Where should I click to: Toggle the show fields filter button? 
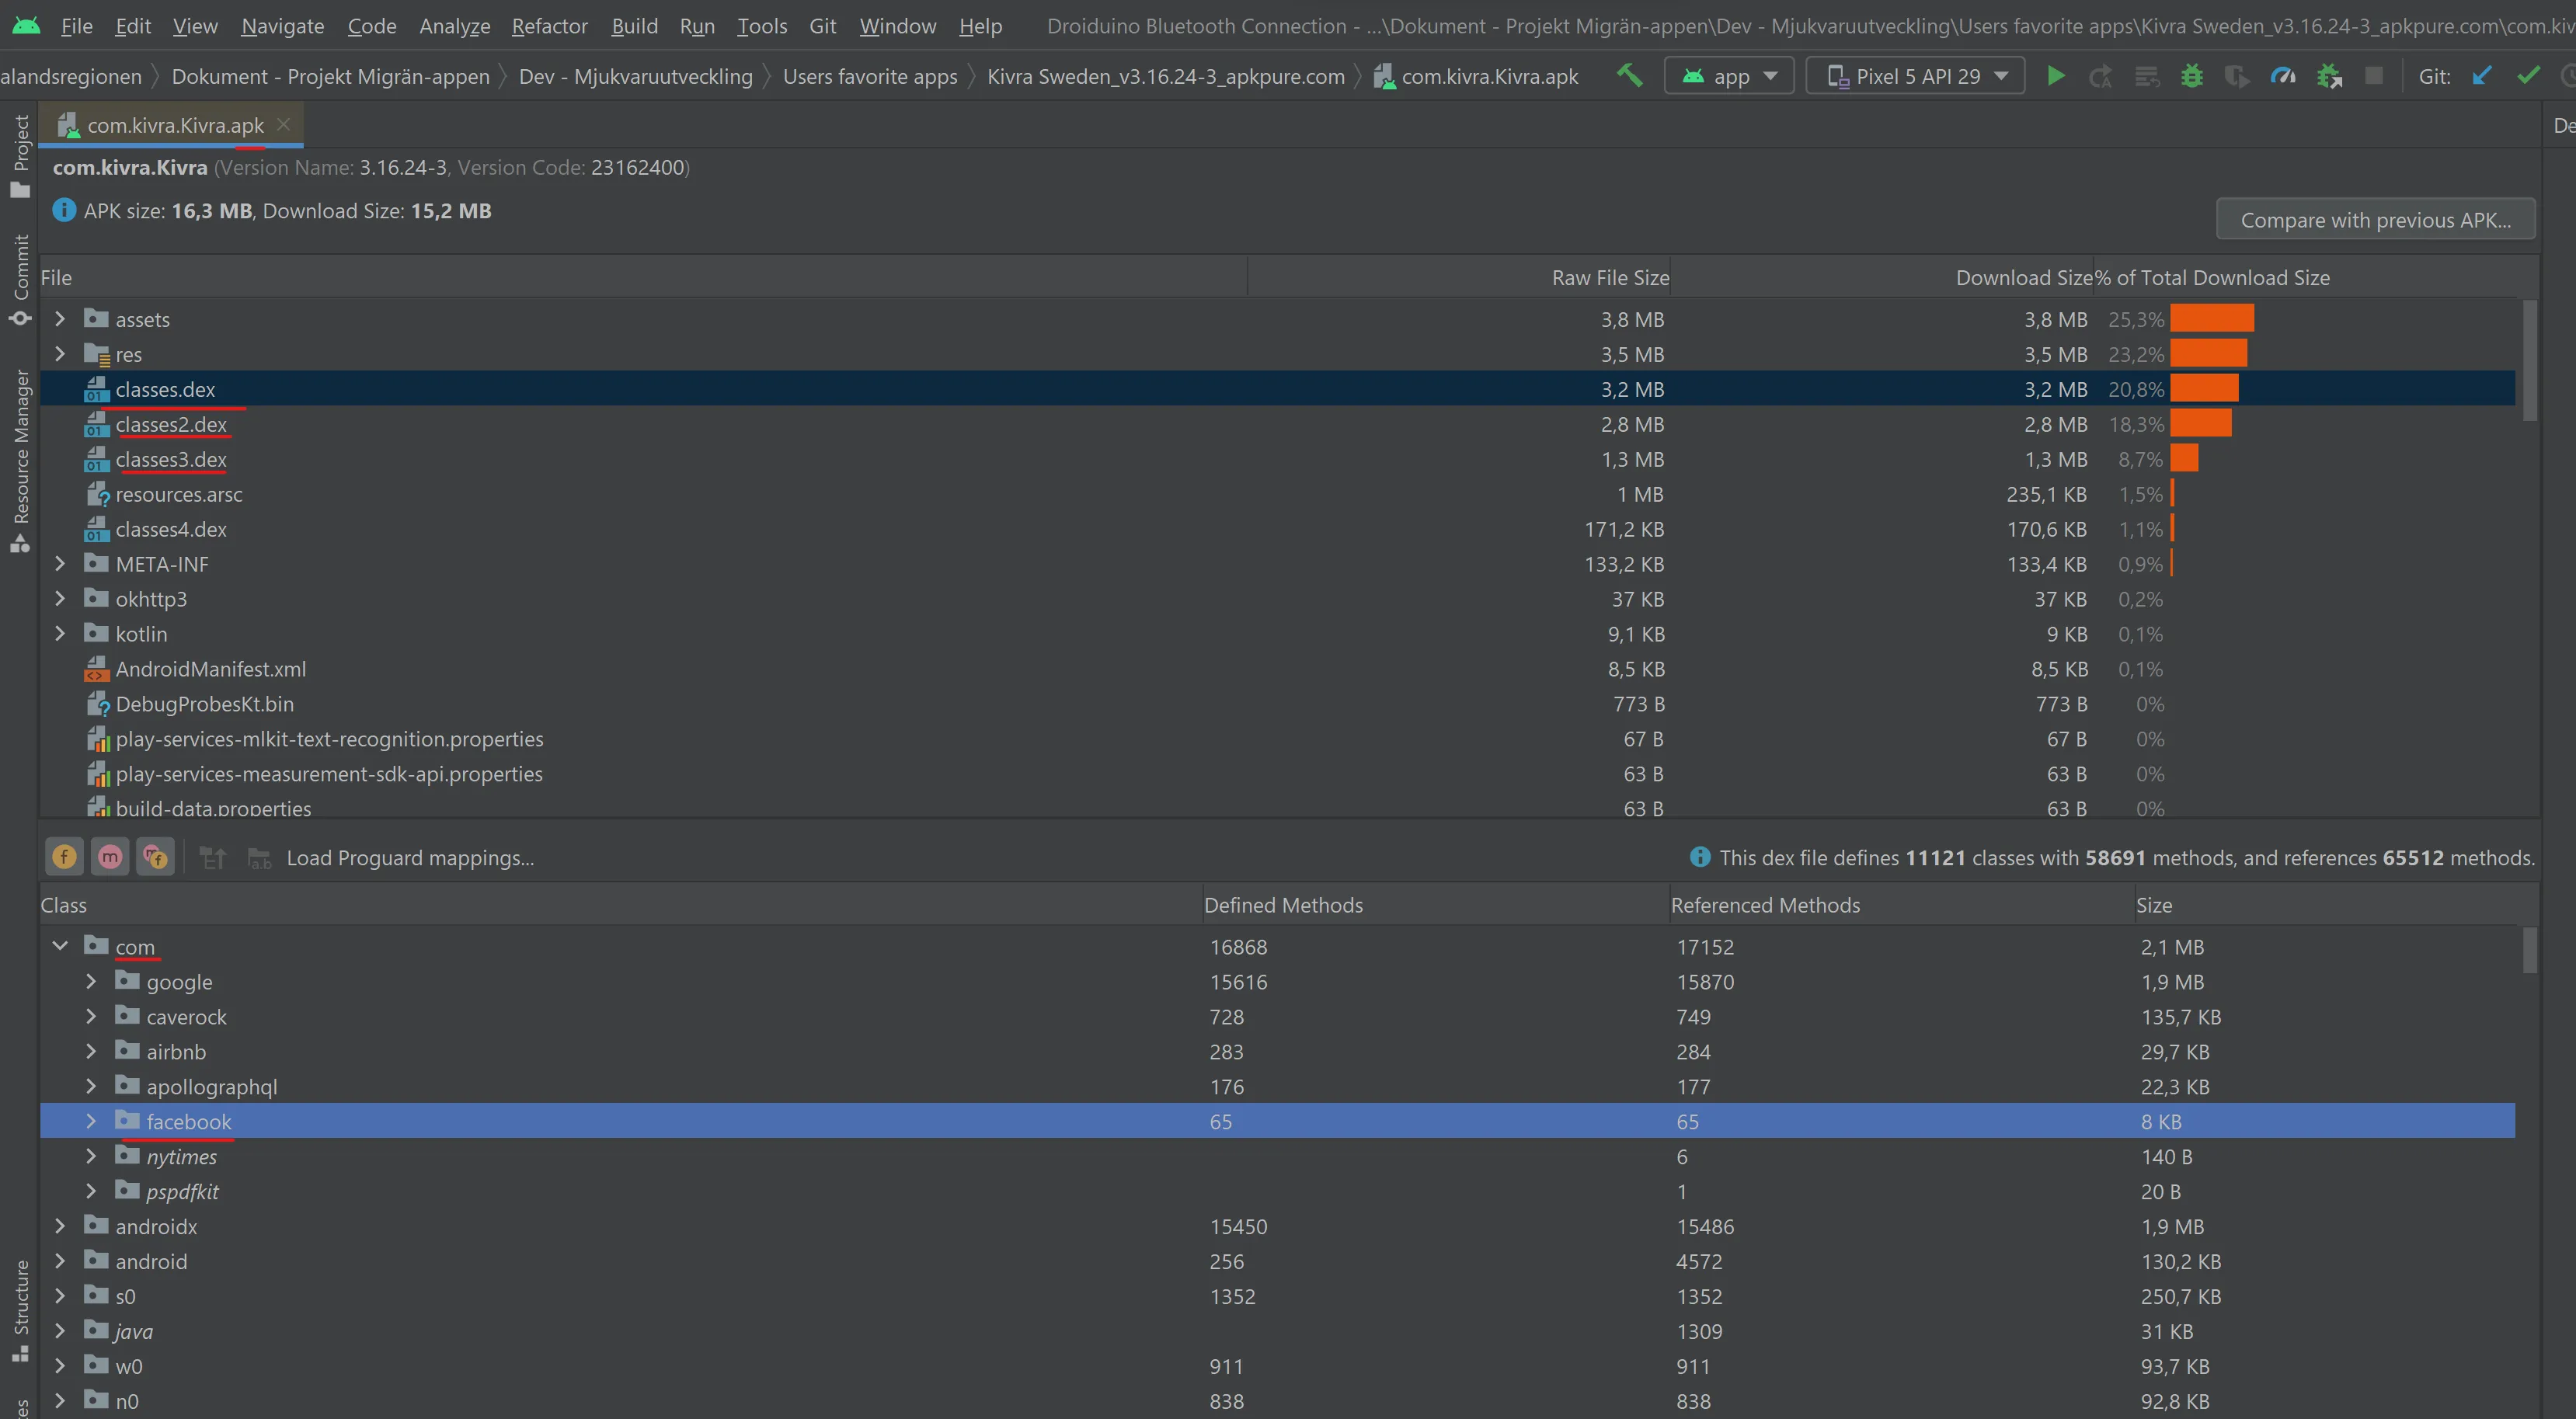click(65, 857)
